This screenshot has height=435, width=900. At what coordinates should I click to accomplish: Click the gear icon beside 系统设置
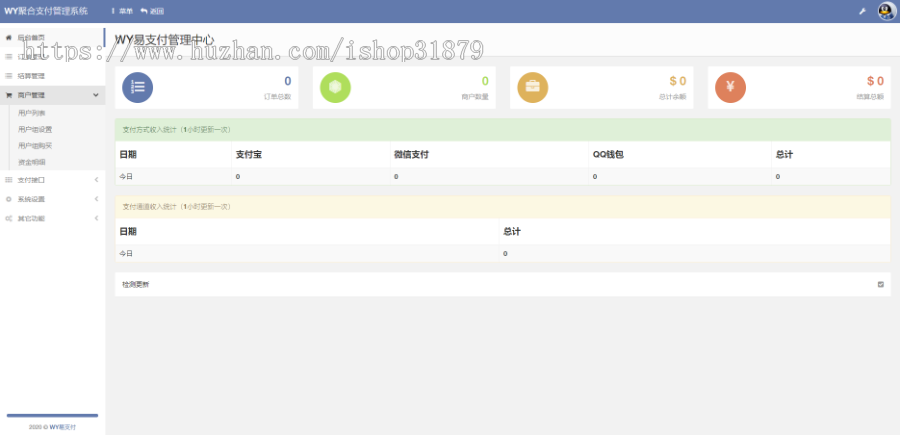(9, 199)
